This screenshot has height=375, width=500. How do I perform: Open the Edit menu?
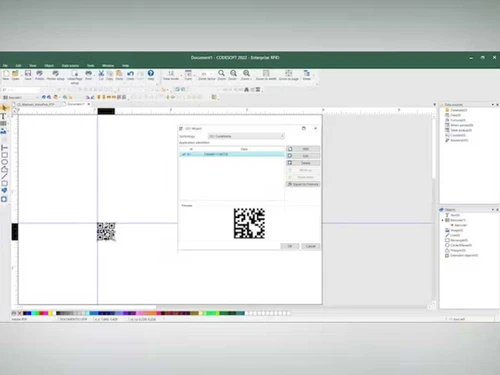[18, 65]
